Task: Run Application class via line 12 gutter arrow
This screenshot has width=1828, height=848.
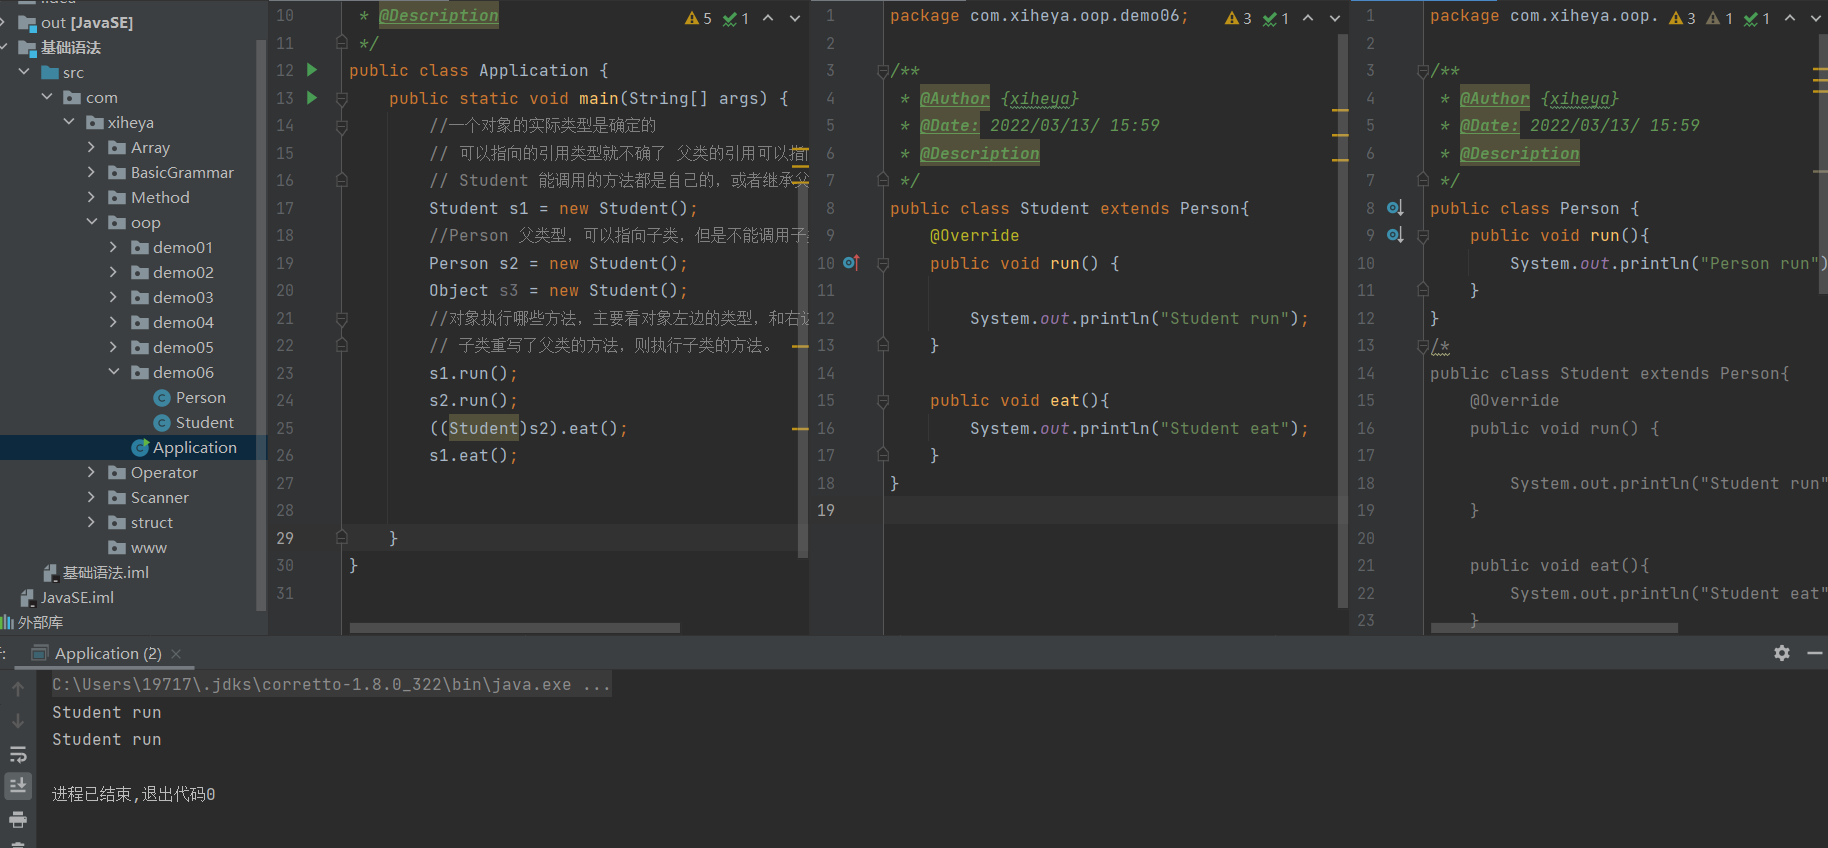Action: (312, 70)
